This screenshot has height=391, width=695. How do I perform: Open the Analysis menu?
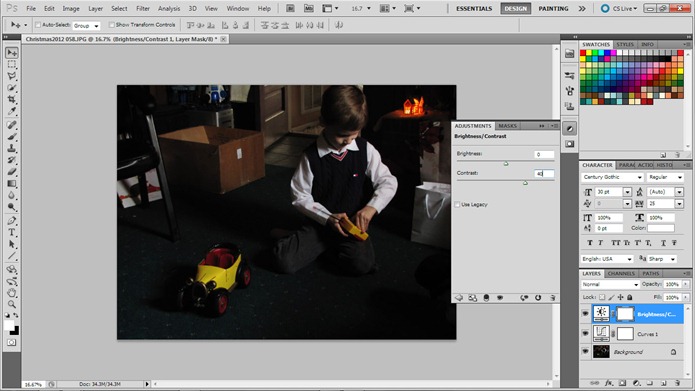pyautogui.click(x=169, y=8)
